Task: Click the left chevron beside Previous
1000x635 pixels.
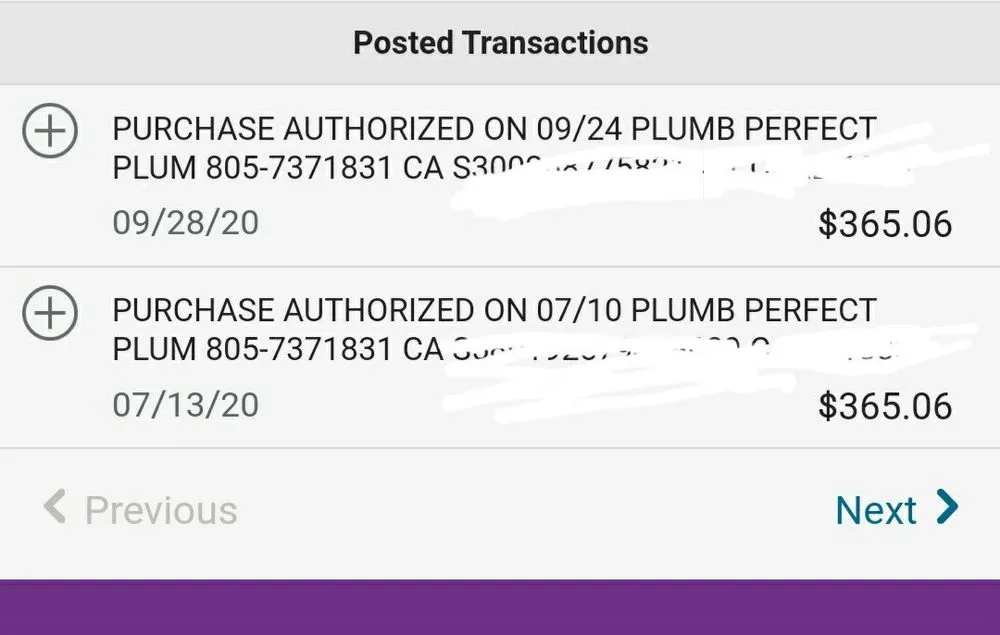Action: click(x=55, y=509)
